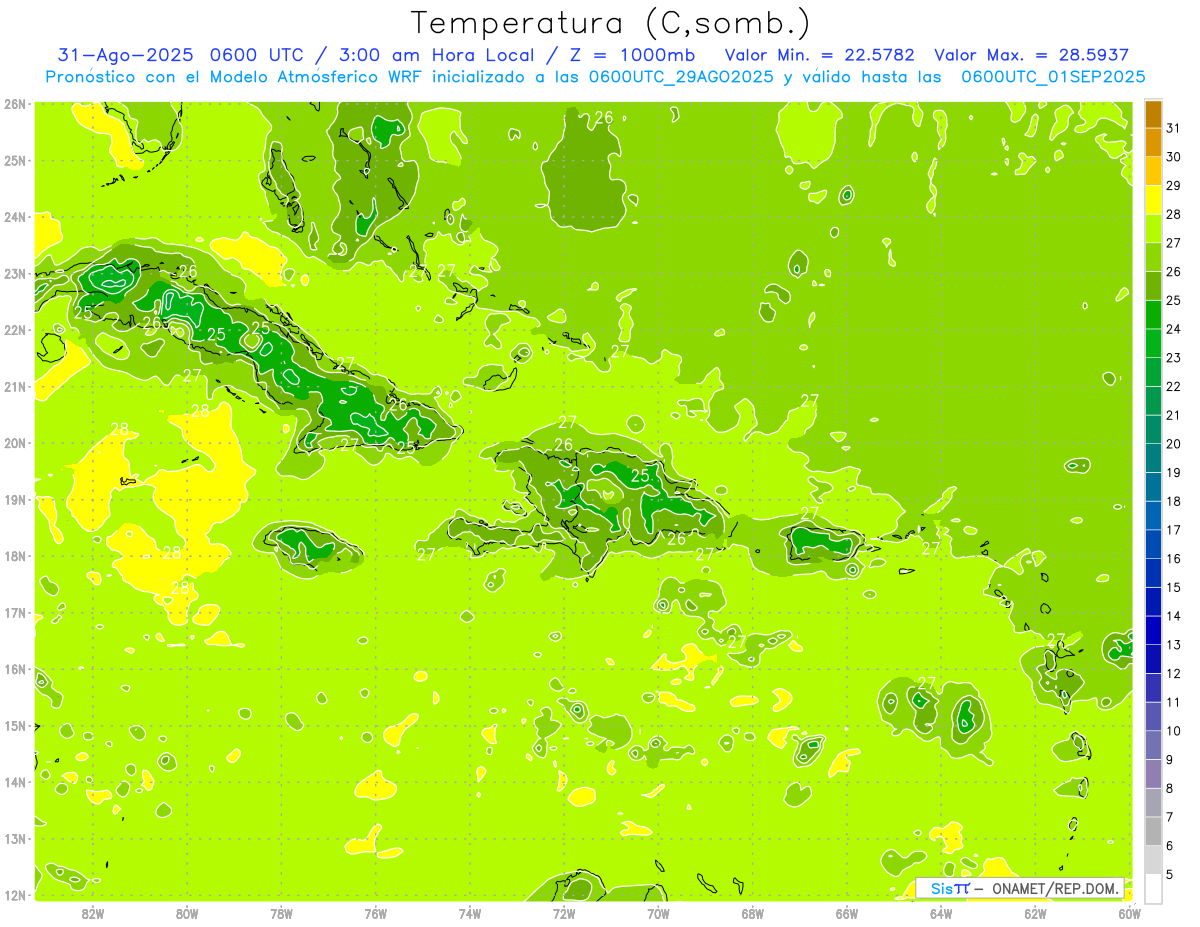
Task: Click the 21N latitude label
Action: click(14, 387)
